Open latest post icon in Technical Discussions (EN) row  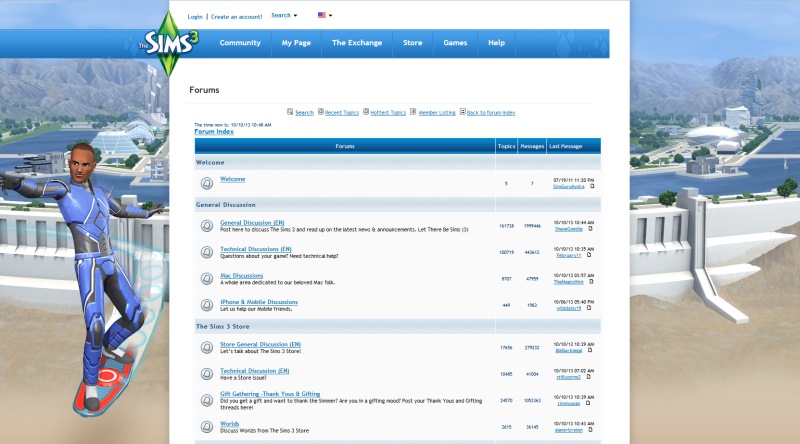point(589,255)
